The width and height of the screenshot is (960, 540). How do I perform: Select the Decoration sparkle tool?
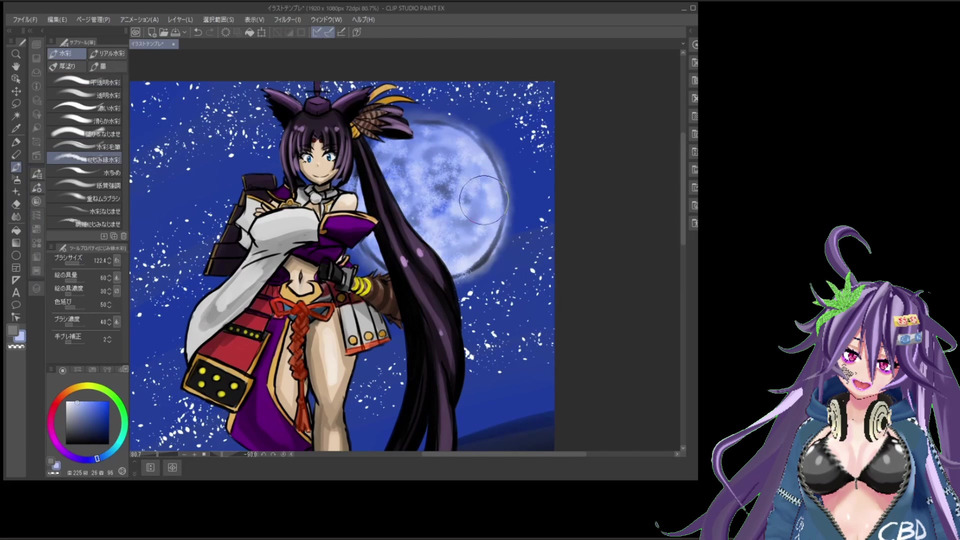click(16, 192)
